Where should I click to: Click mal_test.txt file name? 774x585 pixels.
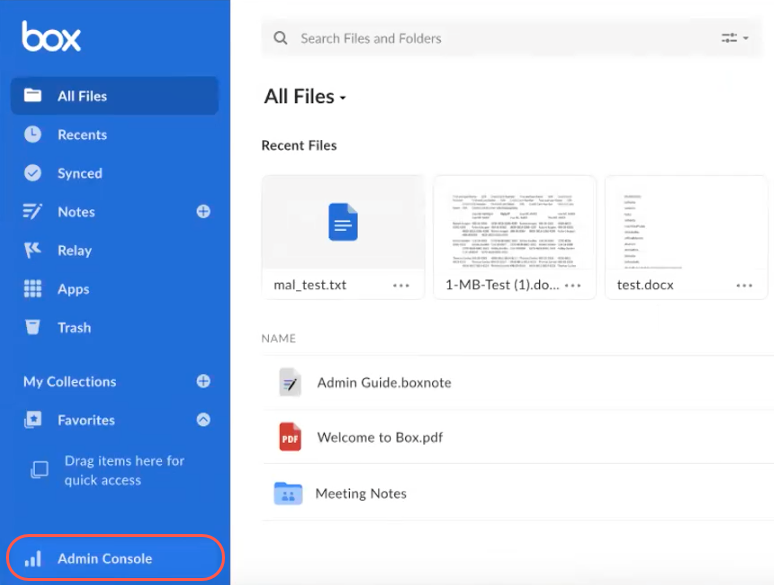tap(310, 285)
